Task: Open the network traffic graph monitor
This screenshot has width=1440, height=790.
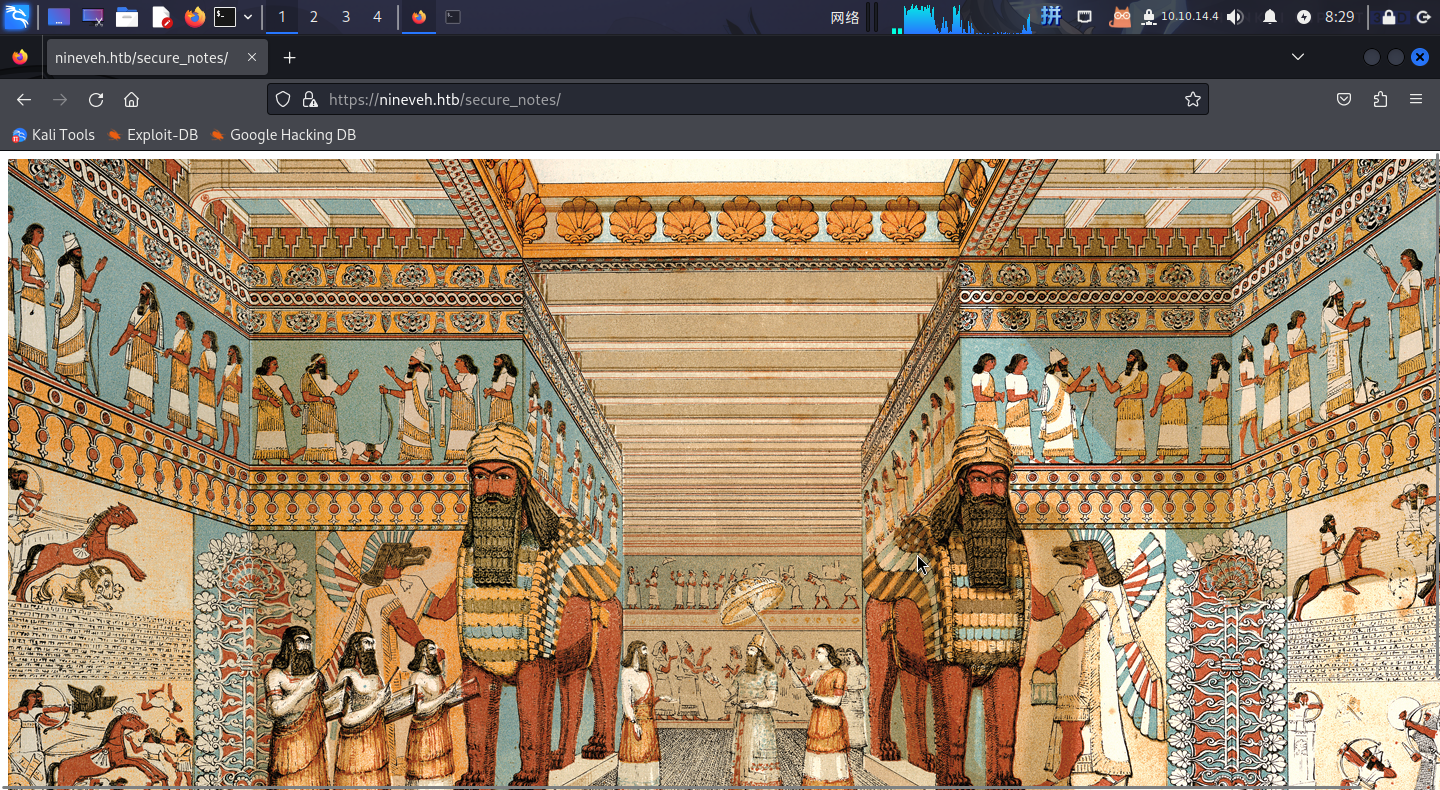Action: pyautogui.click(x=962, y=17)
